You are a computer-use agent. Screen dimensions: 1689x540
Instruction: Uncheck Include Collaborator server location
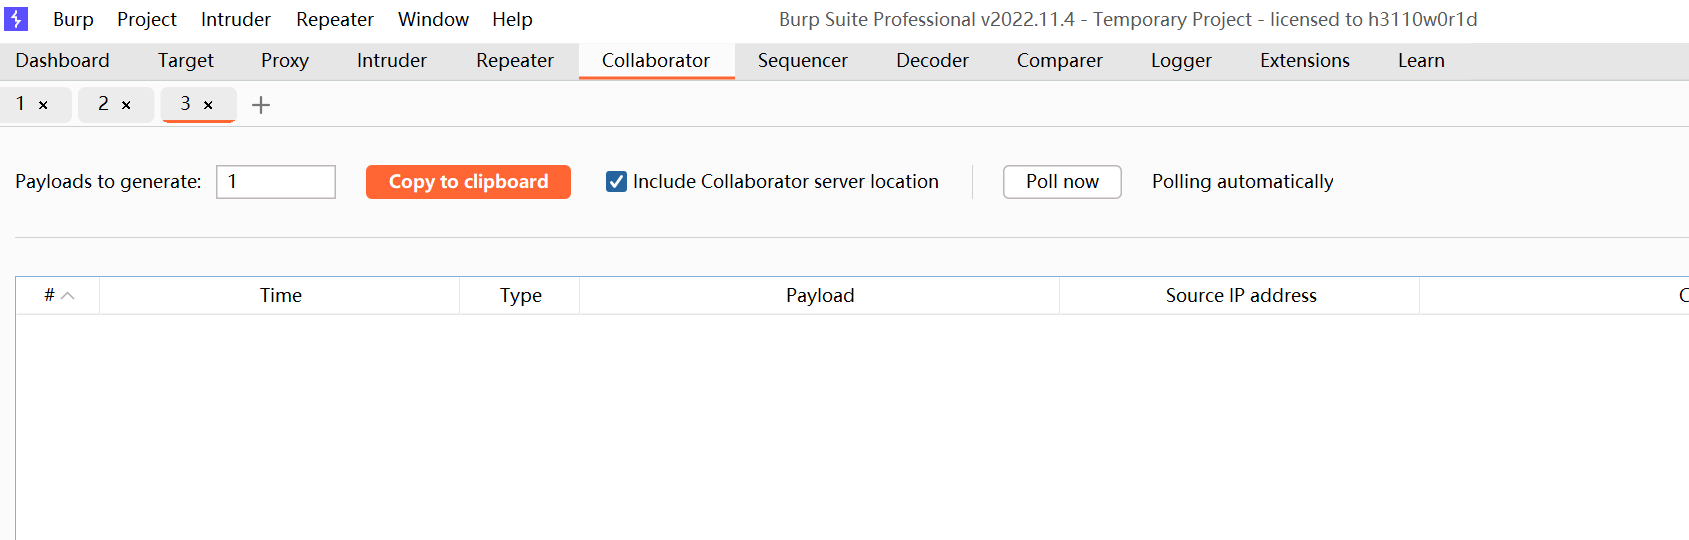[617, 182]
